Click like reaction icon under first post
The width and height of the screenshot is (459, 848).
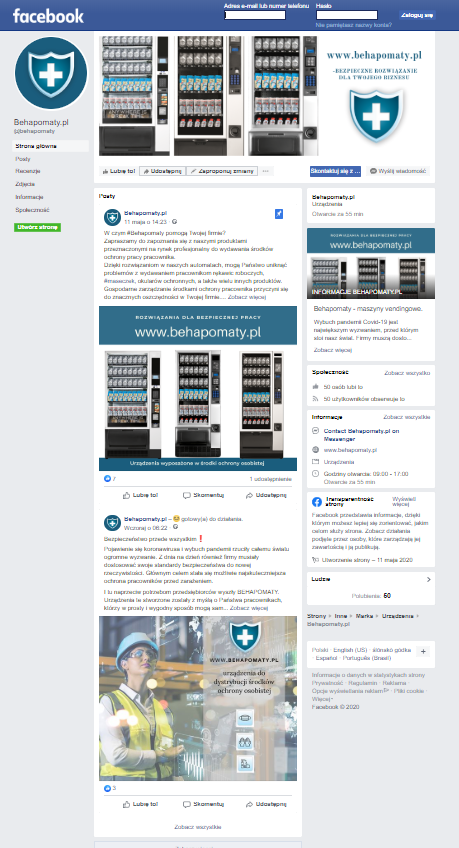pyautogui.click(x=107, y=479)
